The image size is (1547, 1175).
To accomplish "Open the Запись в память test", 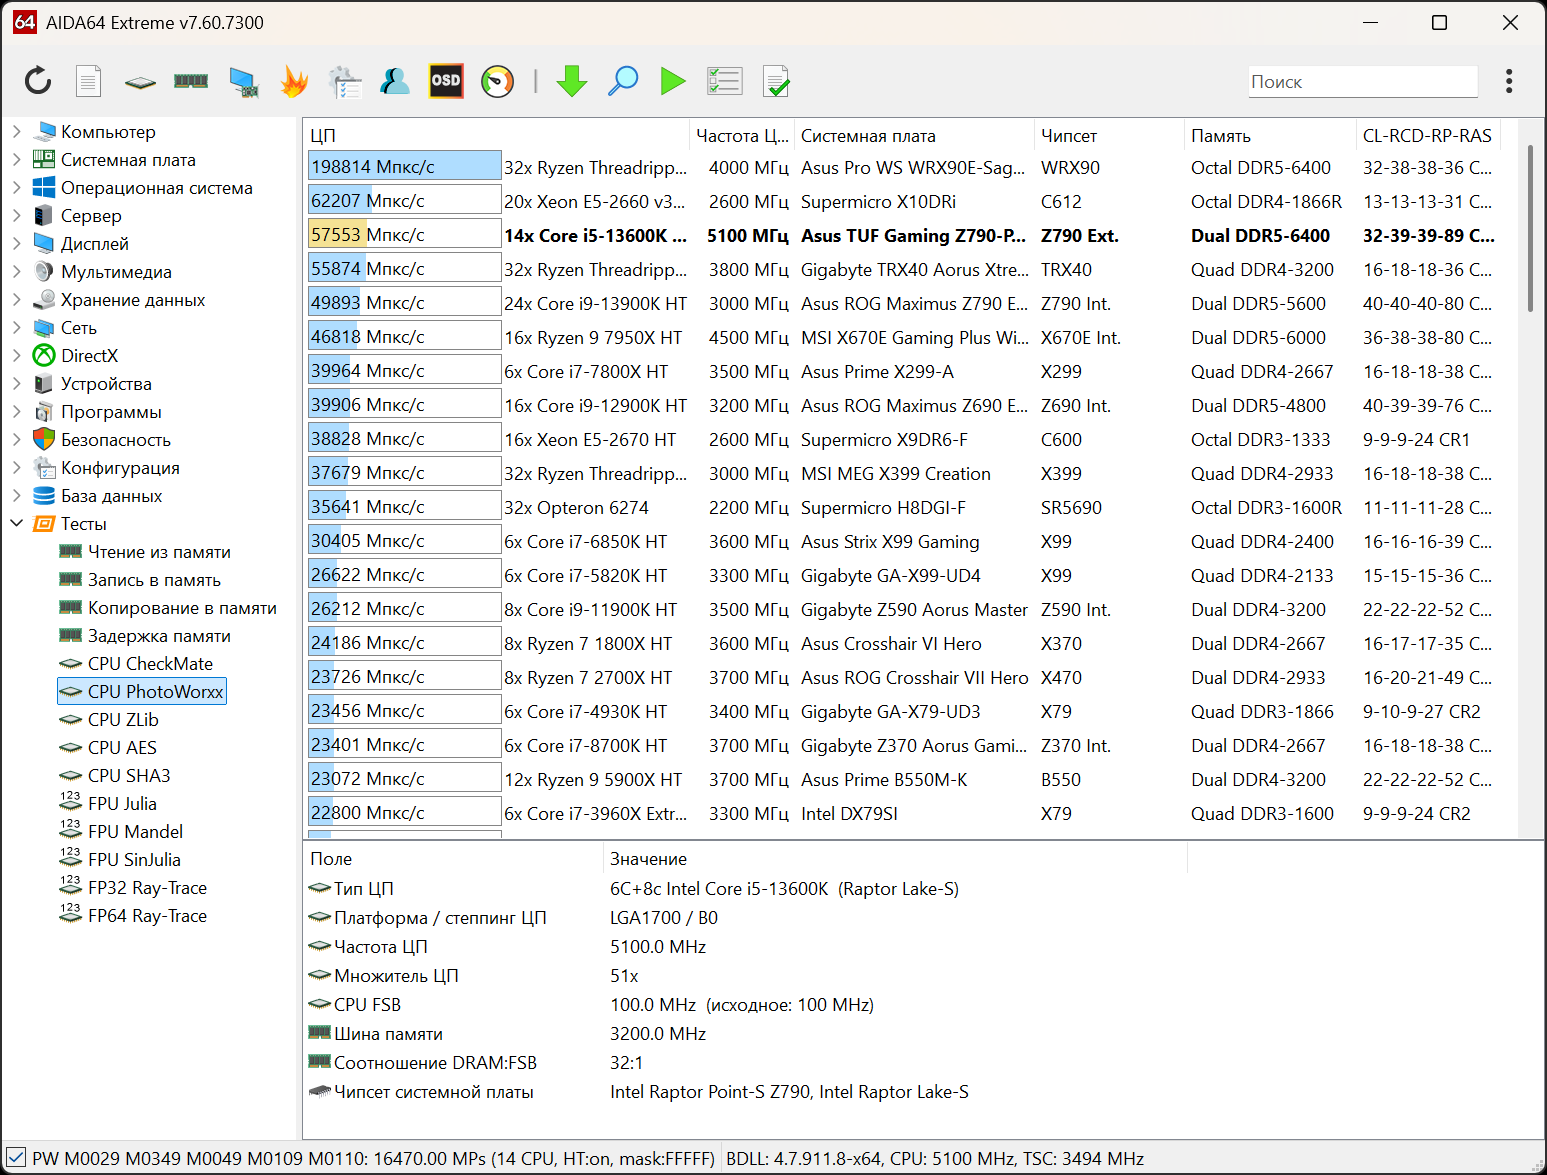I will pos(154,579).
